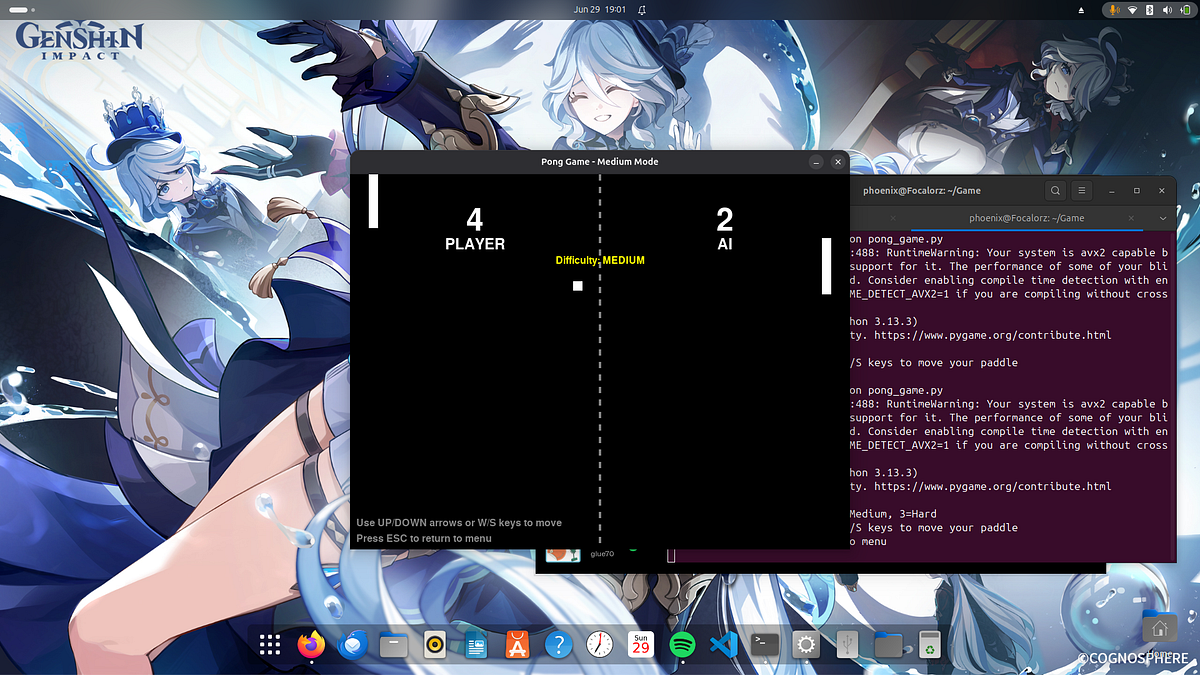Viewport: 1200px width, 675px height.
Task: Launch Visual Studio Code from dock
Action: (x=723, y=645)
